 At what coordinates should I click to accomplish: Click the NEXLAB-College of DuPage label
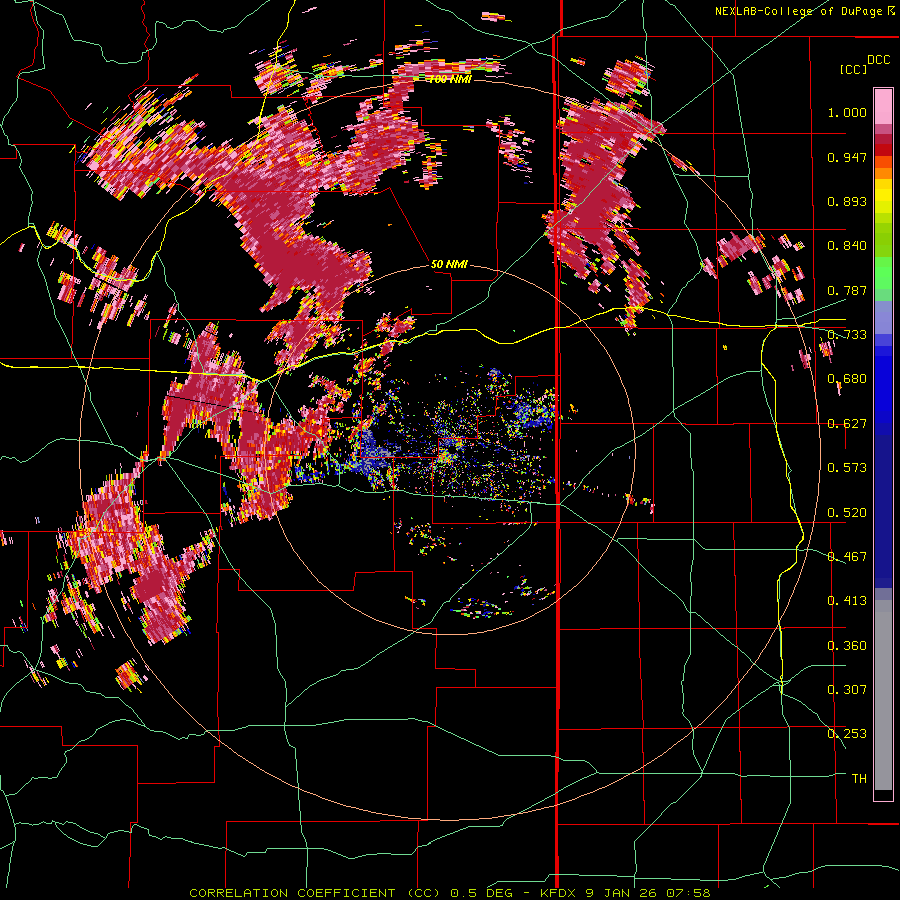click(x=804, y=11)
